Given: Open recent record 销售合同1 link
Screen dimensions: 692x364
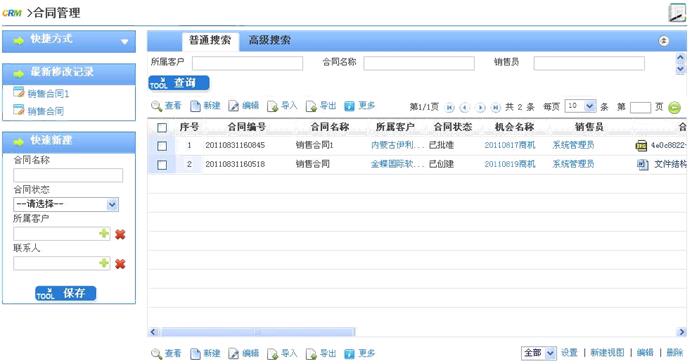Looking at the screenshot, I should (x=49, y=94).
